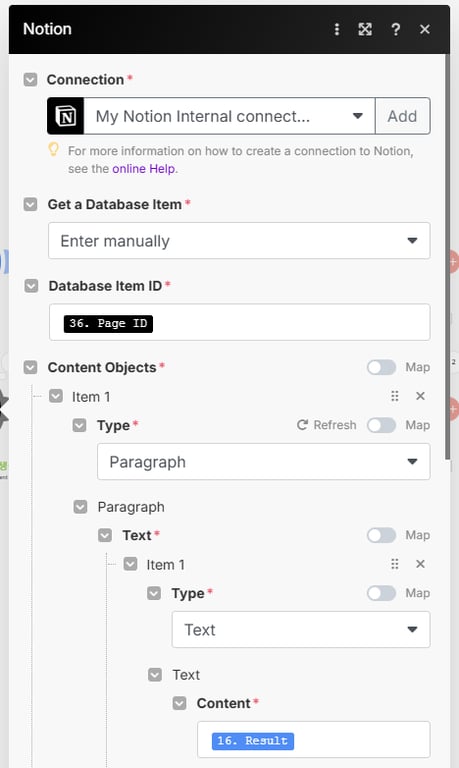The image size is (459, 768).
Task: Collapse the Database Item ID section
Action: pyautogui.click(x=31, y=286)
